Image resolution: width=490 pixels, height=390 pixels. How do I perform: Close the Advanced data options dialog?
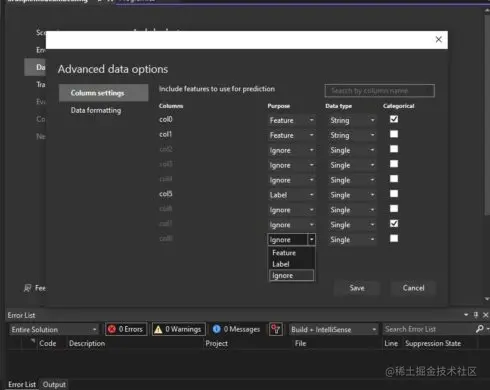coord(438,40)
